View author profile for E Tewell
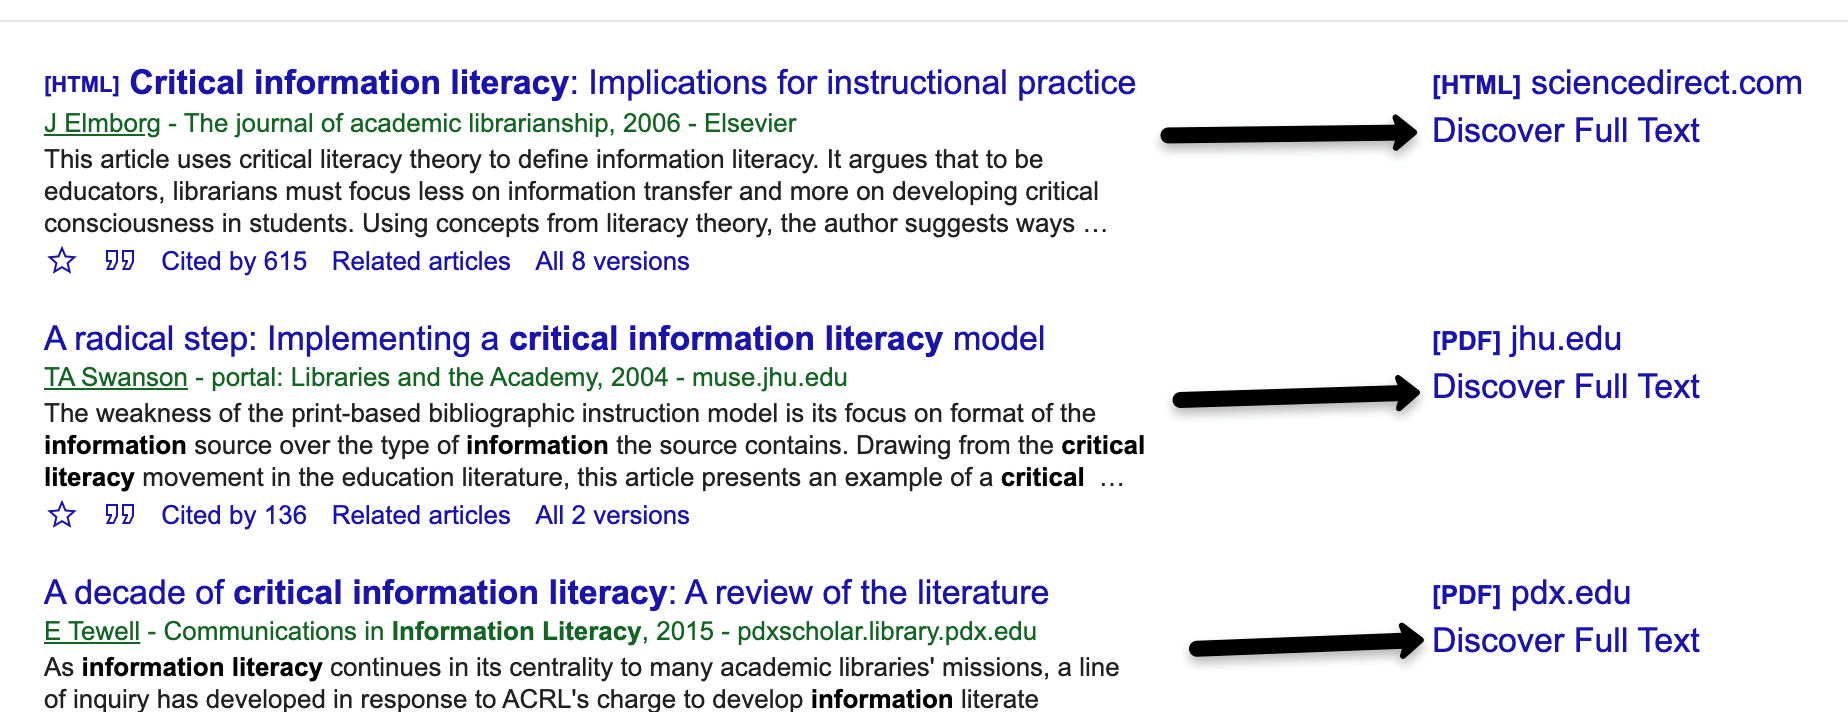Screen dimensions: 1848x712 [92, 632]
